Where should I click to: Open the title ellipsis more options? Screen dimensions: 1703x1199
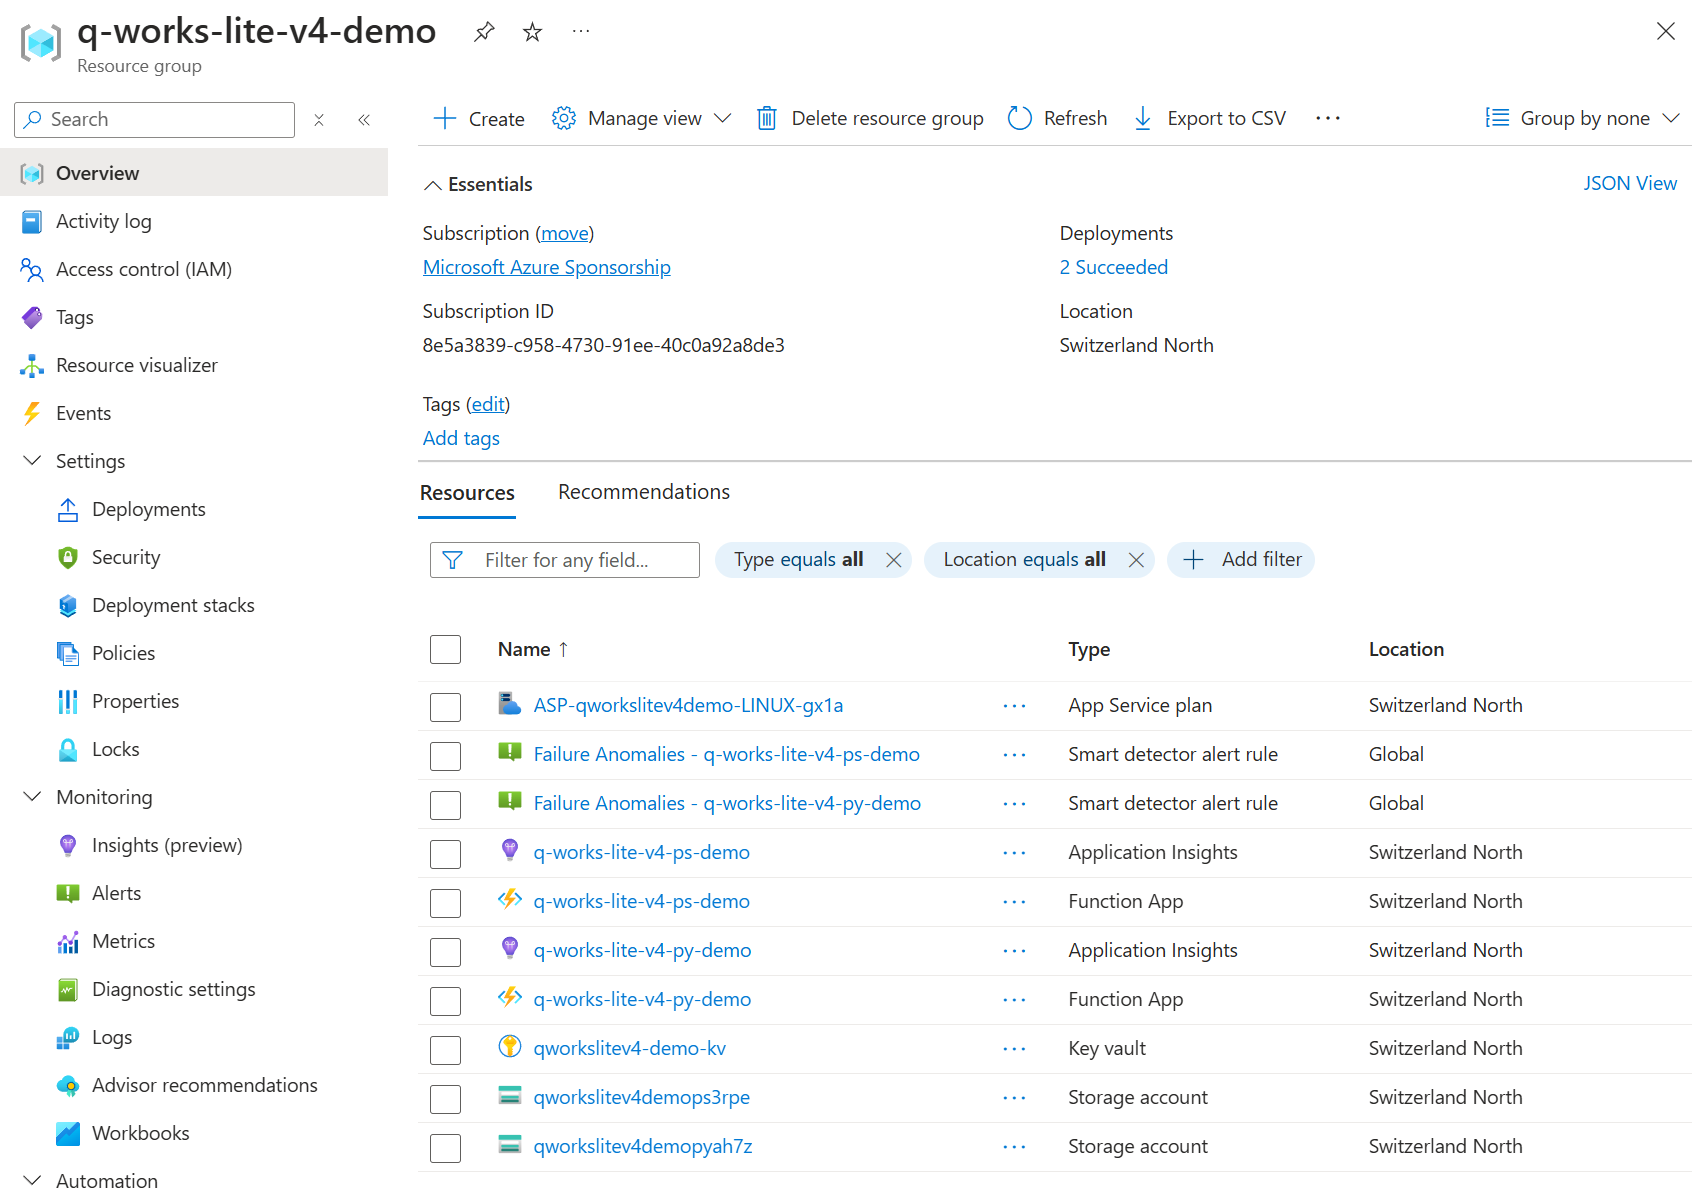pos(581,31)
